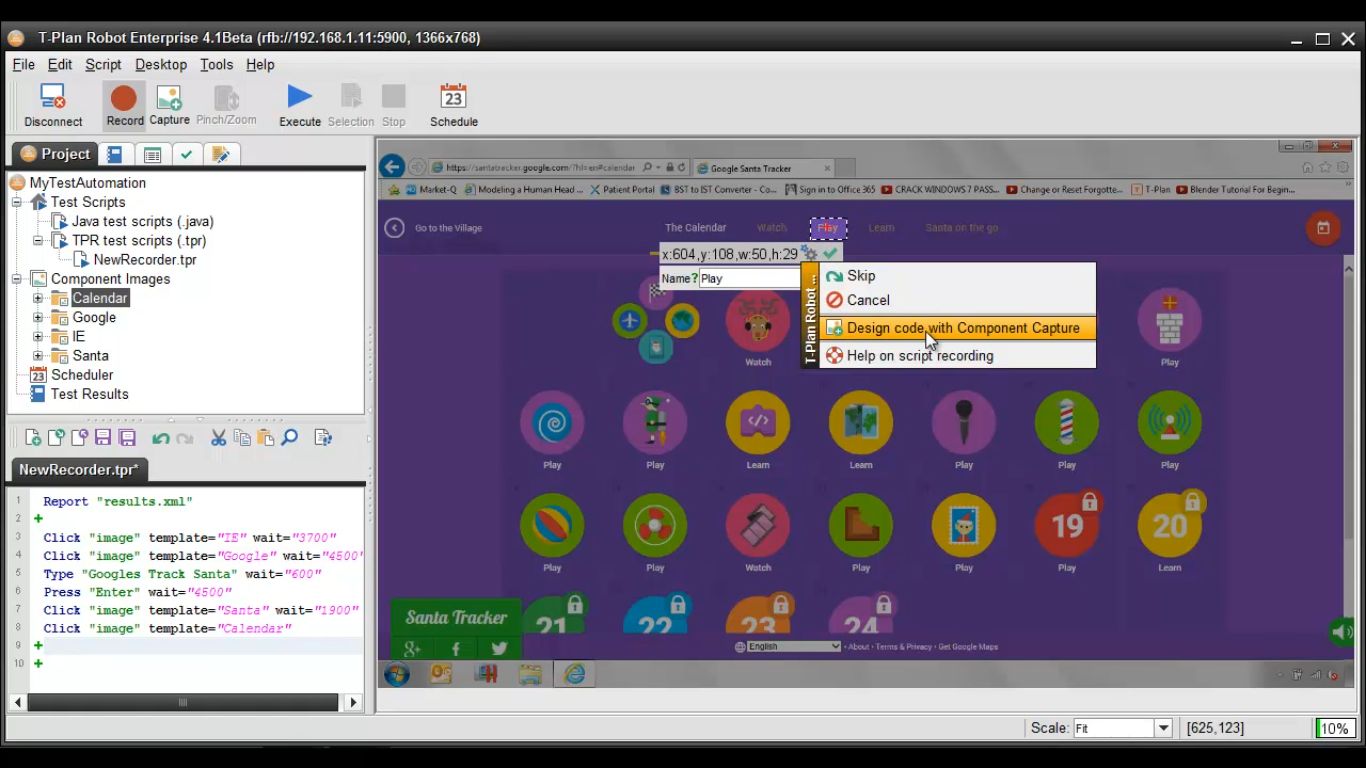Open the English language dropdown on the page

[794, 646]
